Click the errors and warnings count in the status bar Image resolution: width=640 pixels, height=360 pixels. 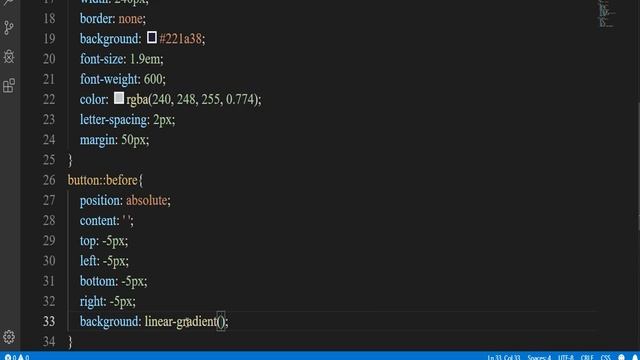click(17, 357)
